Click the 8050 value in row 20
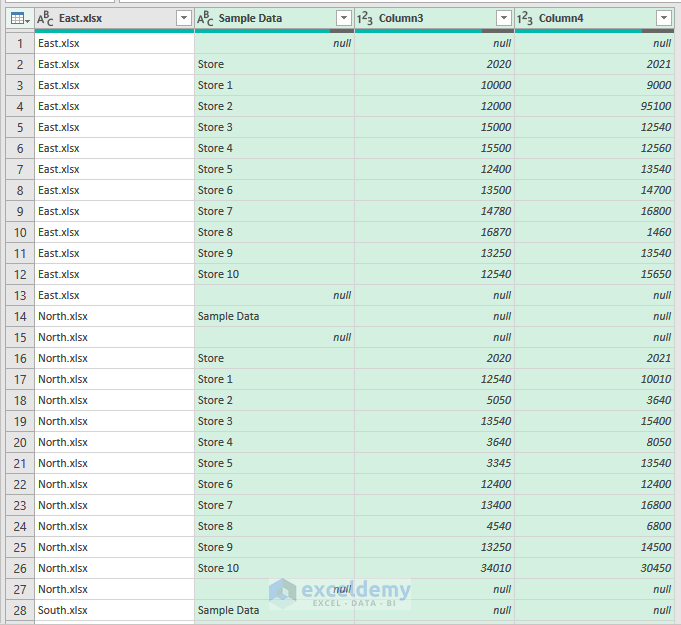Viewport: 681px width, 625px height. click(x=659, y=443)
